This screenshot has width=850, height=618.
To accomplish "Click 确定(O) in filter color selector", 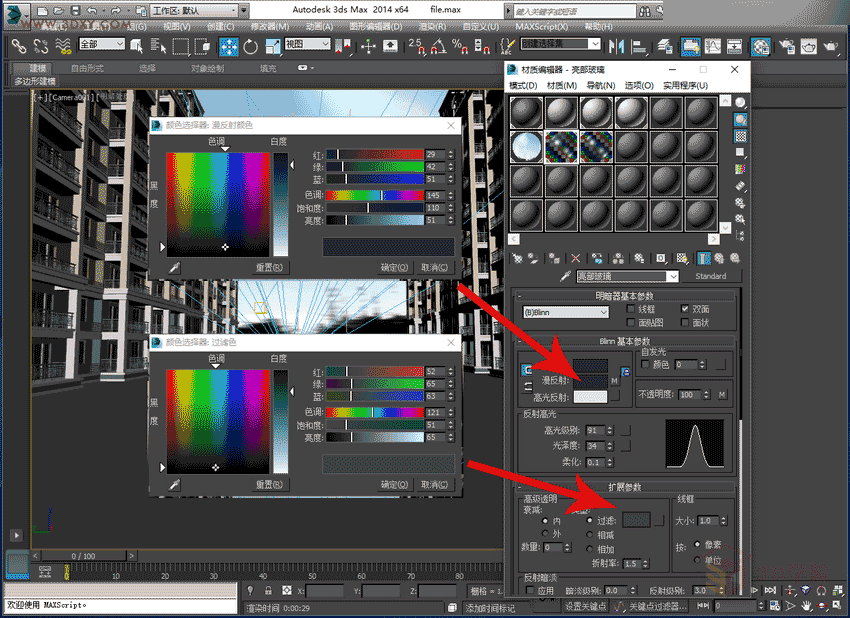I will 394,484.
